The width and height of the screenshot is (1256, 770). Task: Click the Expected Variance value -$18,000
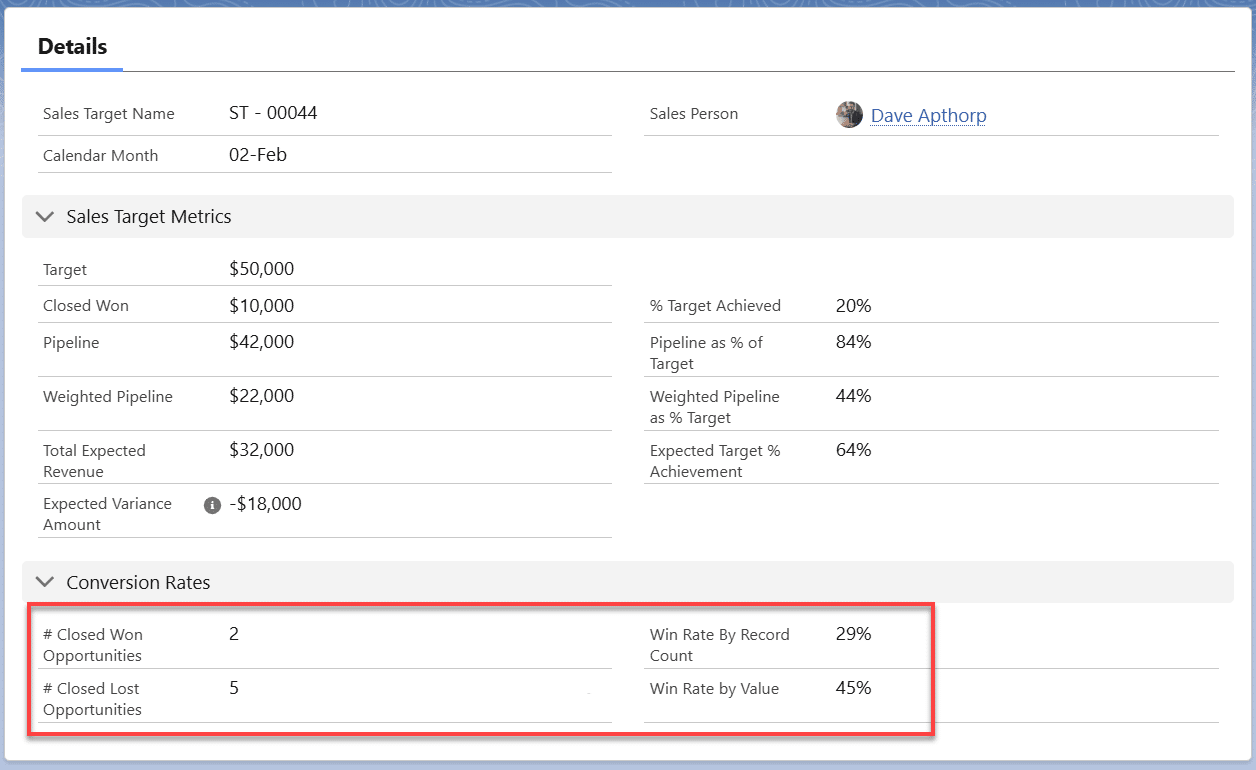click(265, 504)
